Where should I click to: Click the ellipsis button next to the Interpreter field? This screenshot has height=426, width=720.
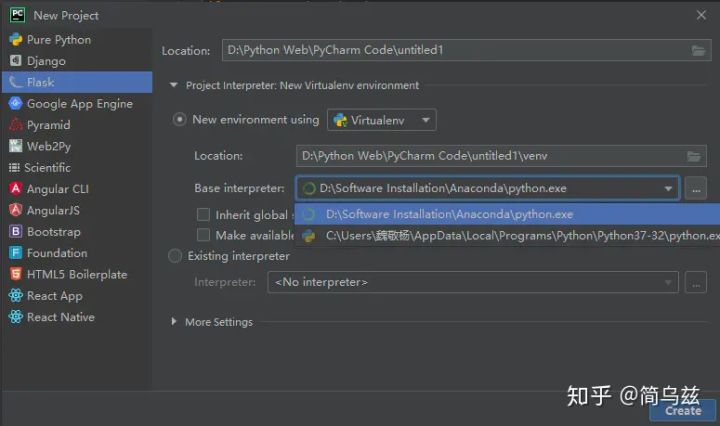click(x=696, y=282)
